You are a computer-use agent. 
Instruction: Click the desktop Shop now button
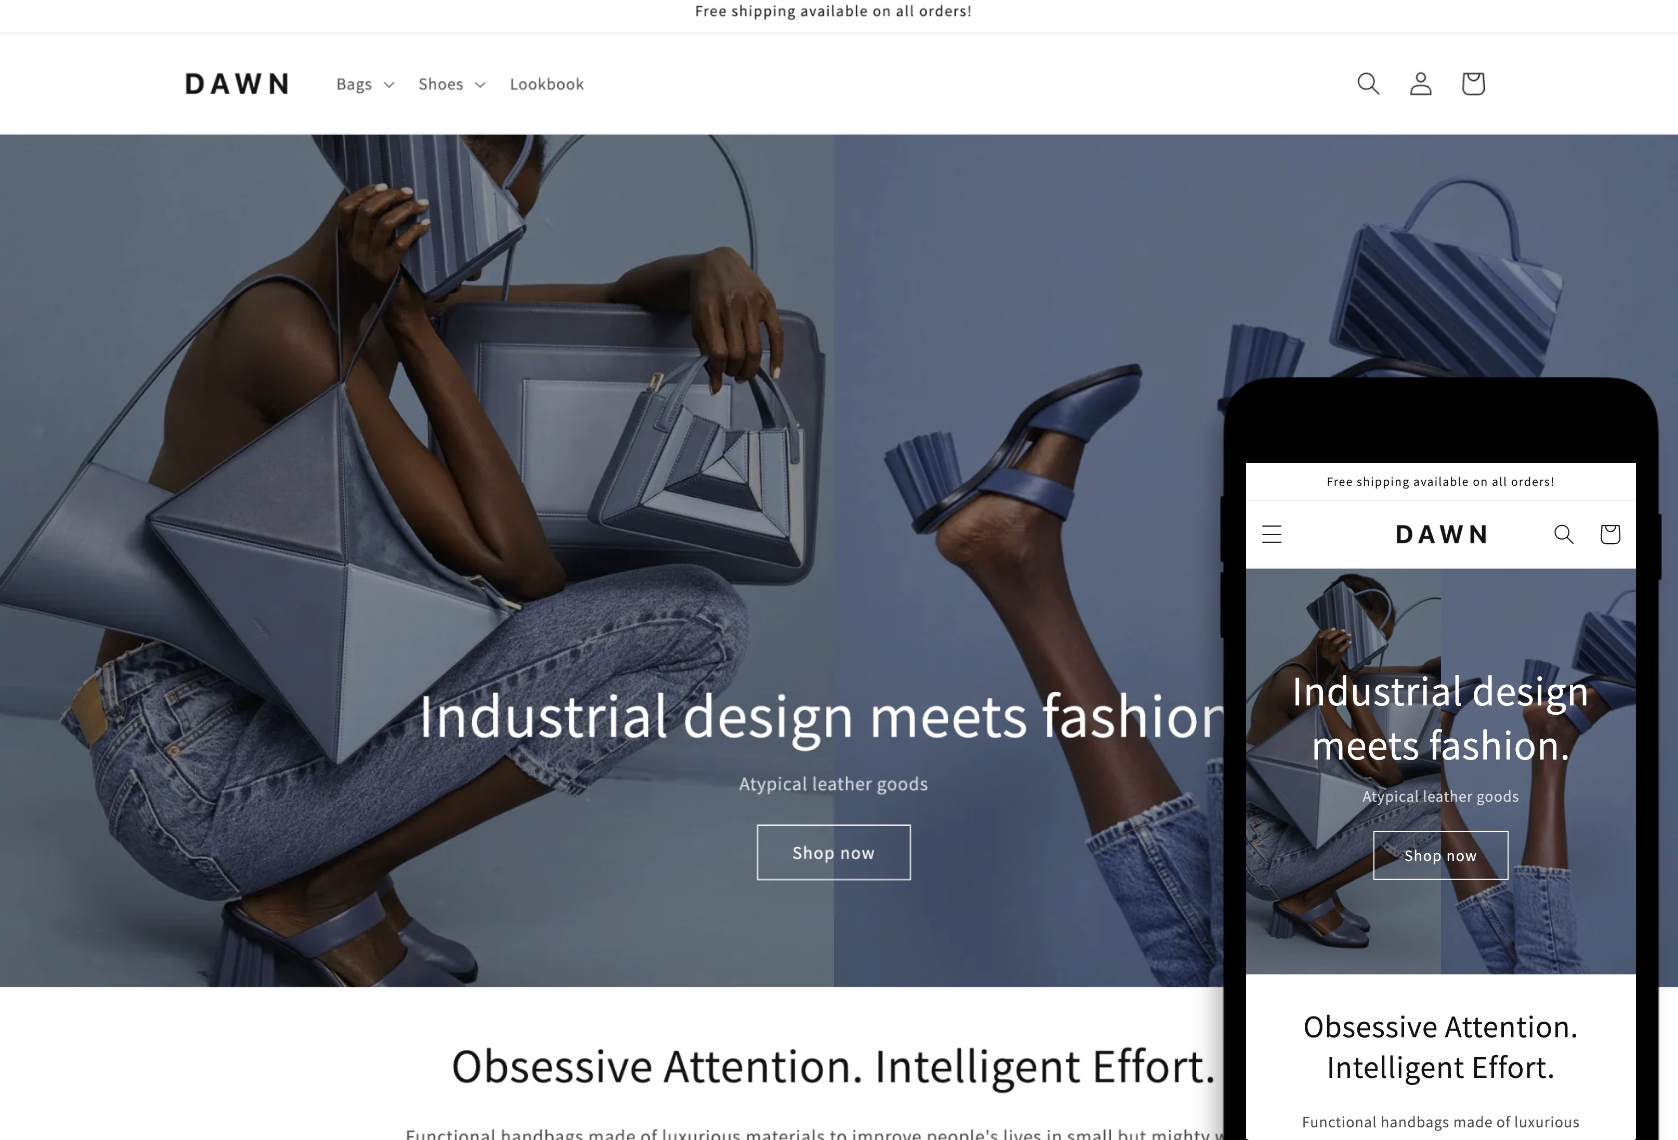click(x=834, y=853)
